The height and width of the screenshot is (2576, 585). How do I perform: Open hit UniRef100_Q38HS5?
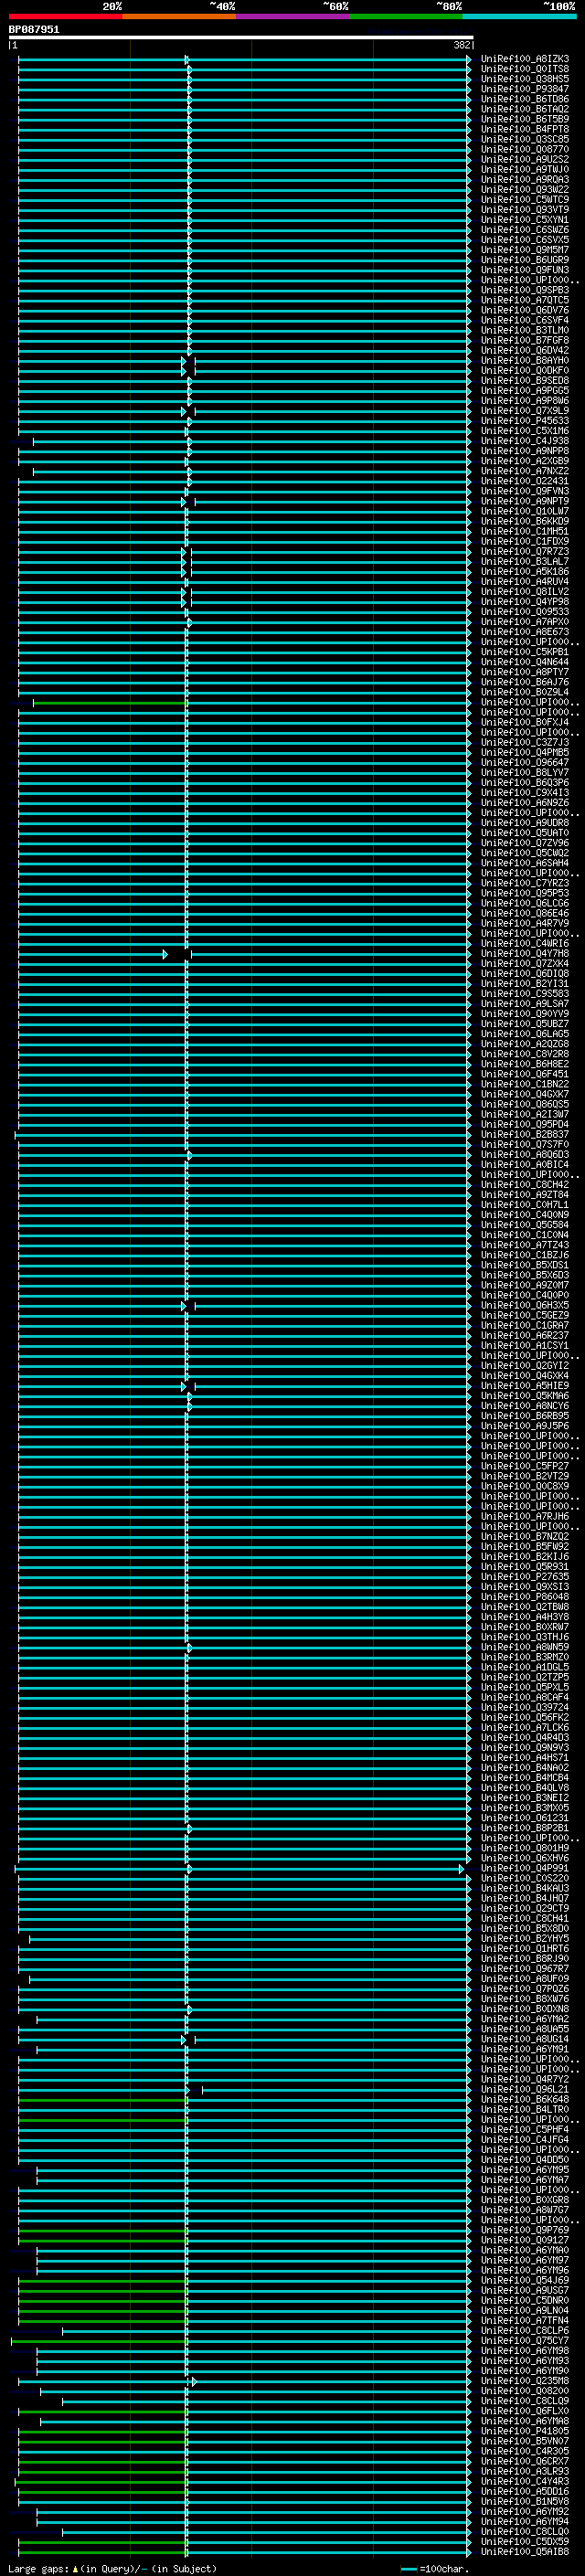pyautogui.click(x=525, y=79)
